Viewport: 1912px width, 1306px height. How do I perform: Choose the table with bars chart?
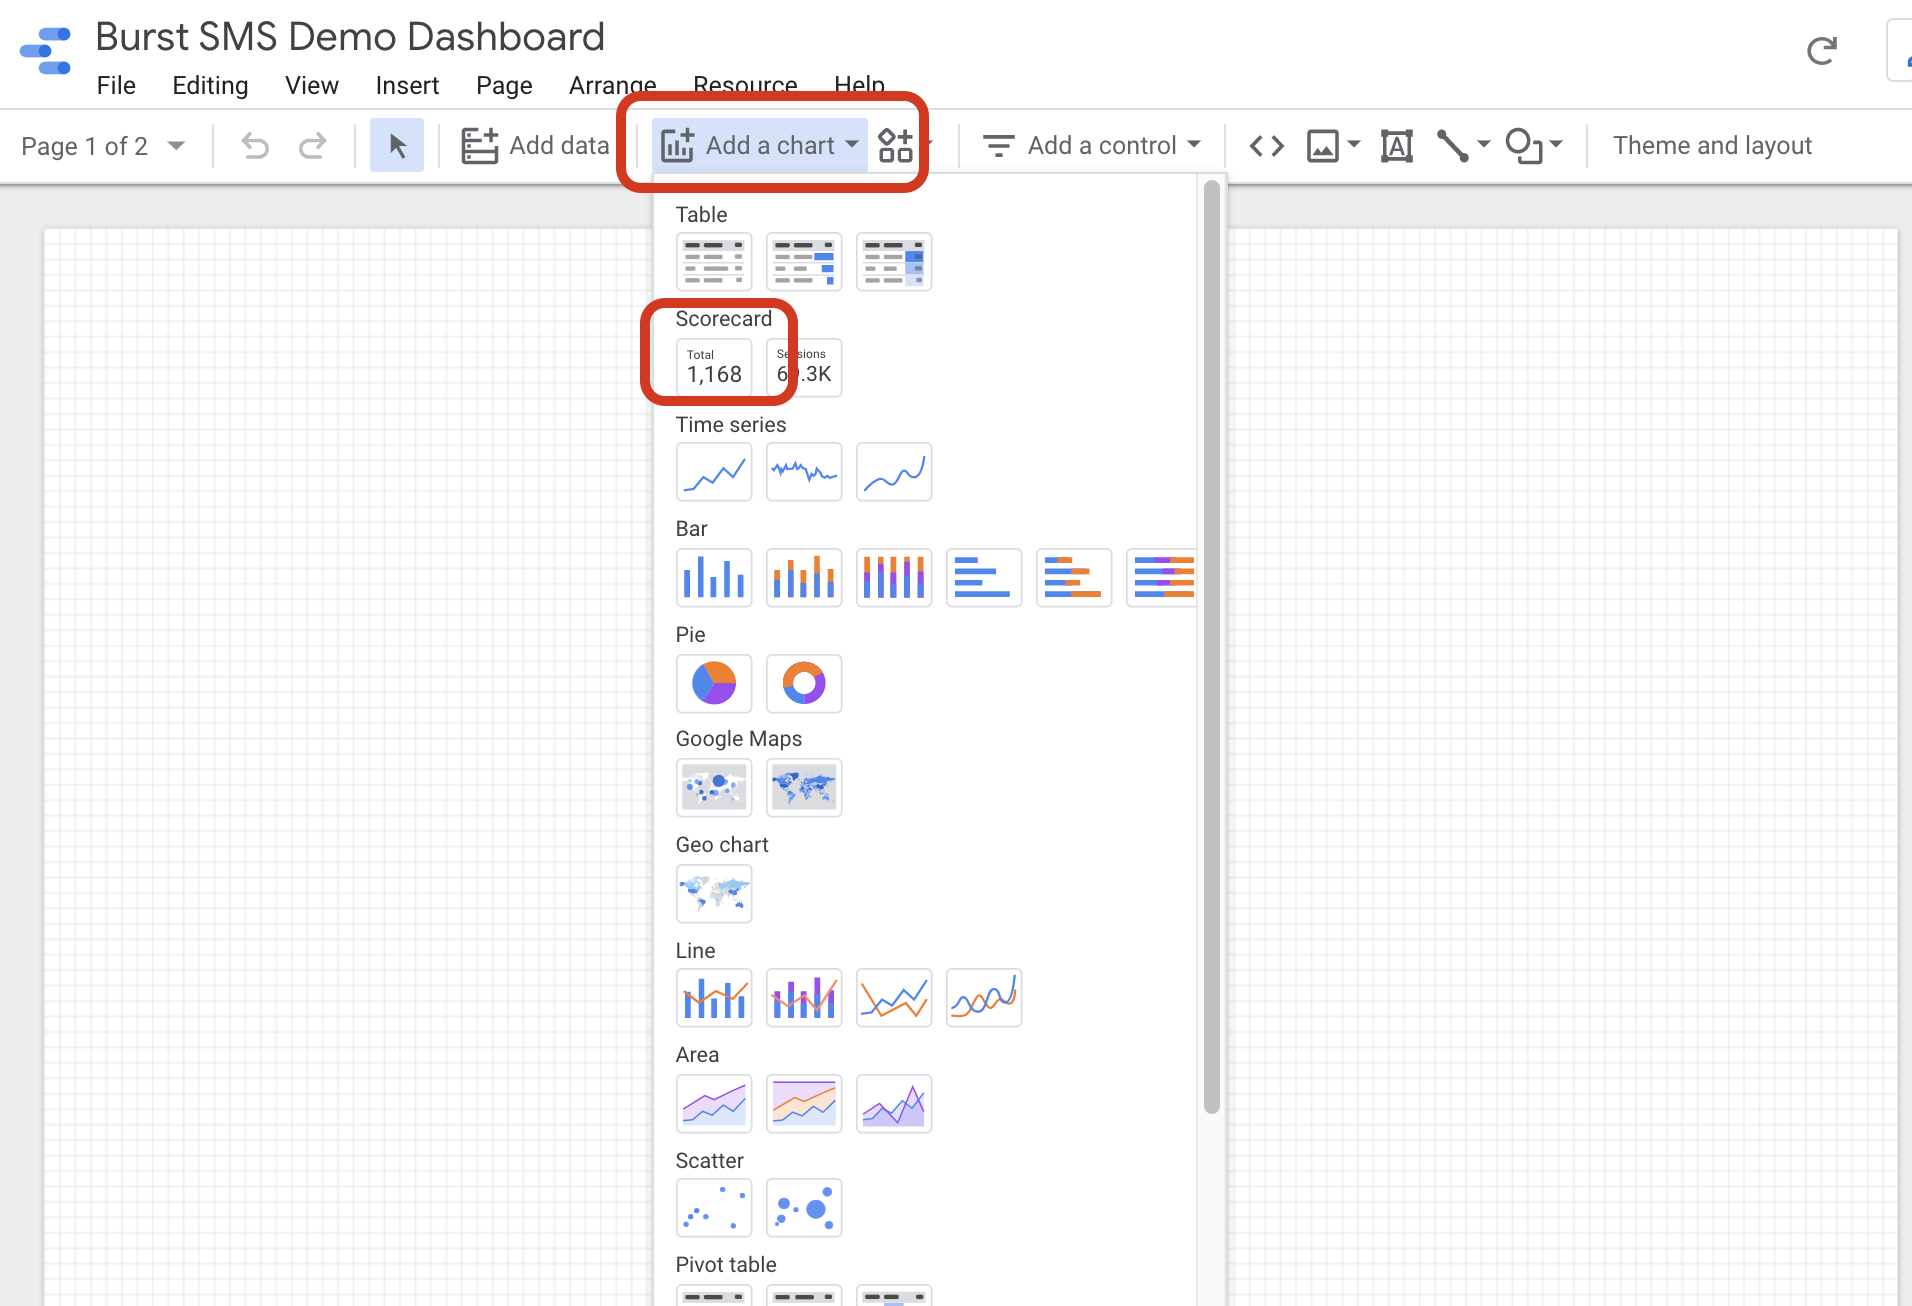click(x=804, y=262)
